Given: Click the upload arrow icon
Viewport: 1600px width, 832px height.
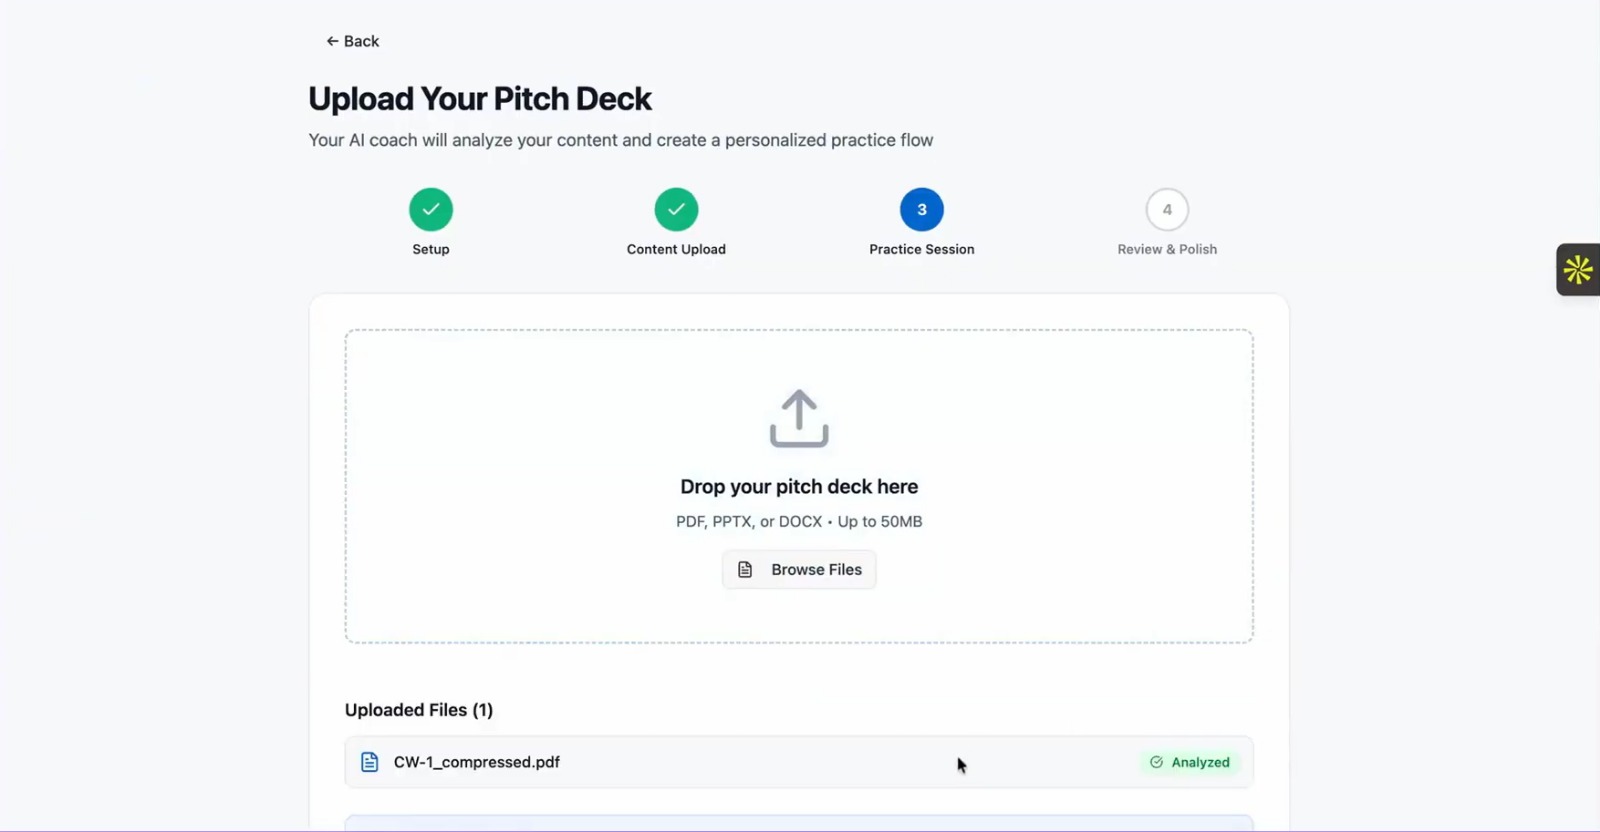Looking at the screenshot, I should pyautogui.click(x=798, y=419).
